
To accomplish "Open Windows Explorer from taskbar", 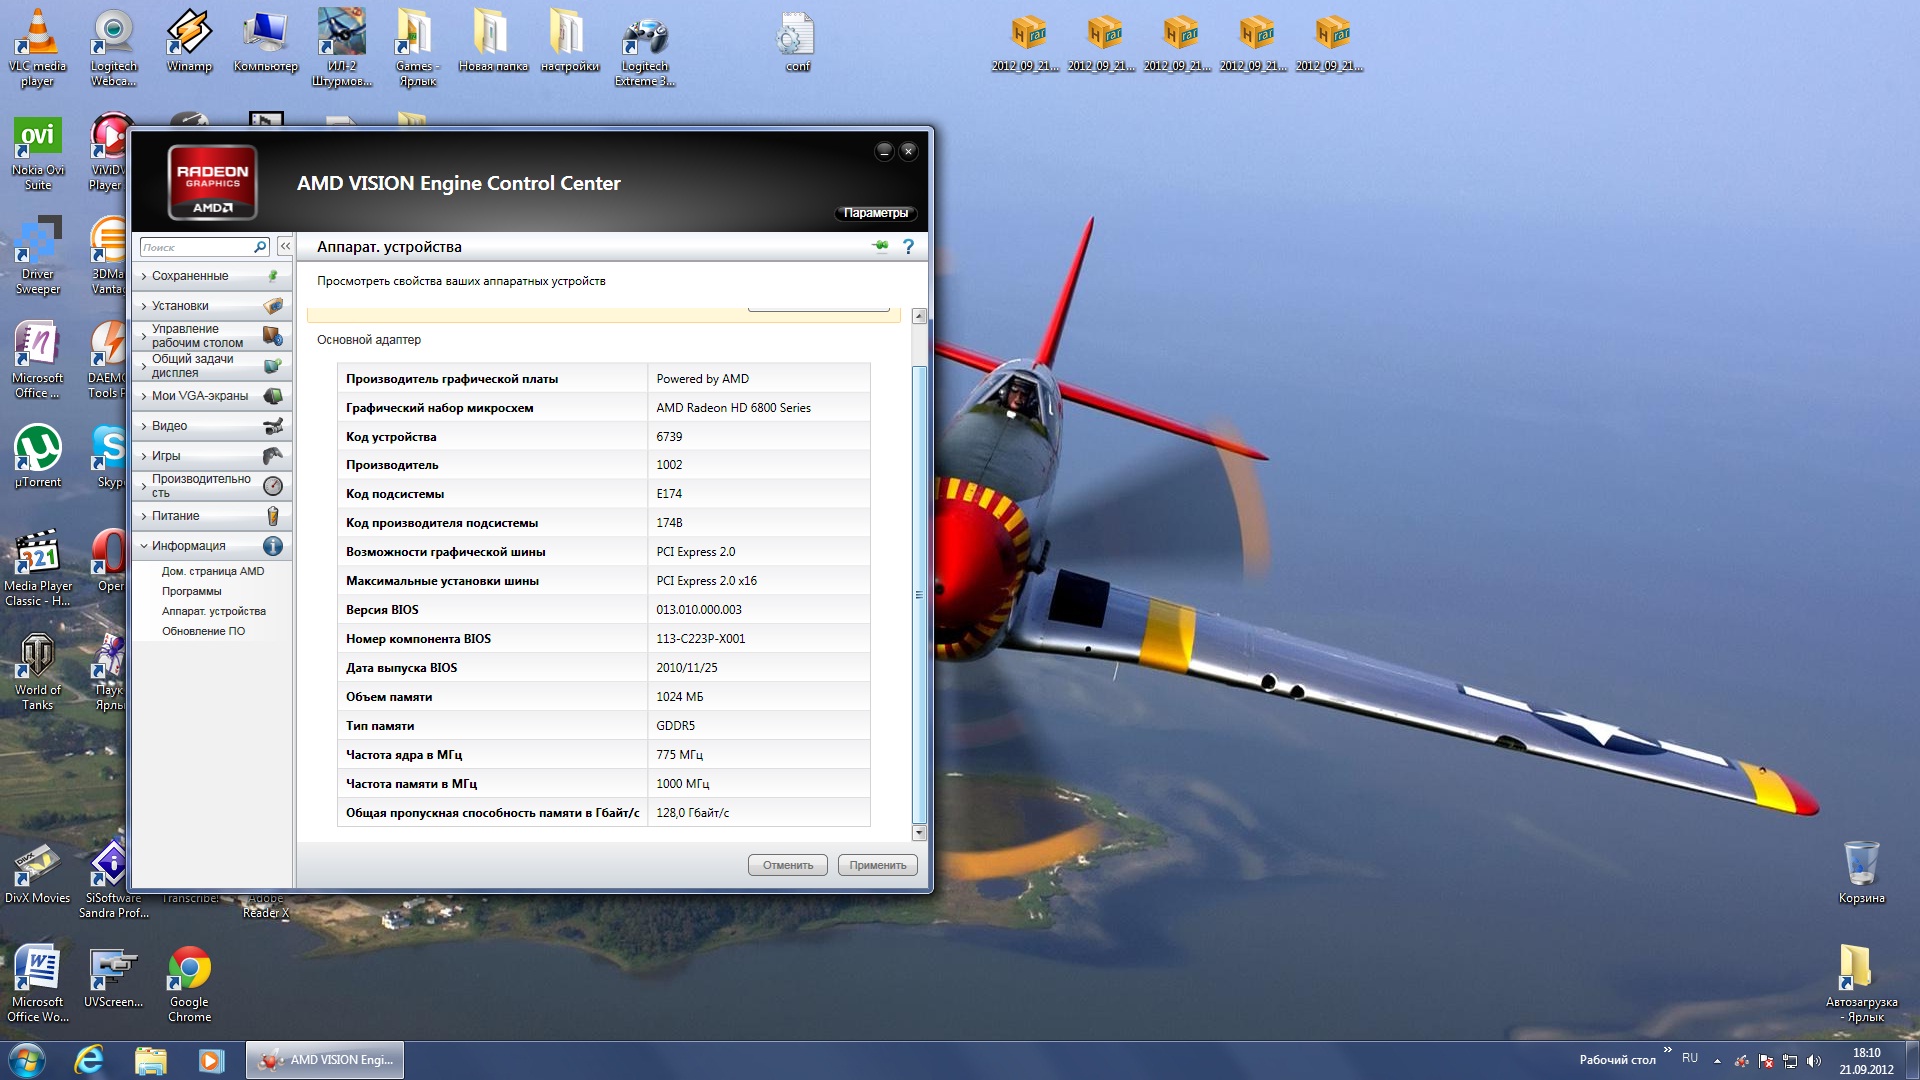I will (x=150, y=1060).
